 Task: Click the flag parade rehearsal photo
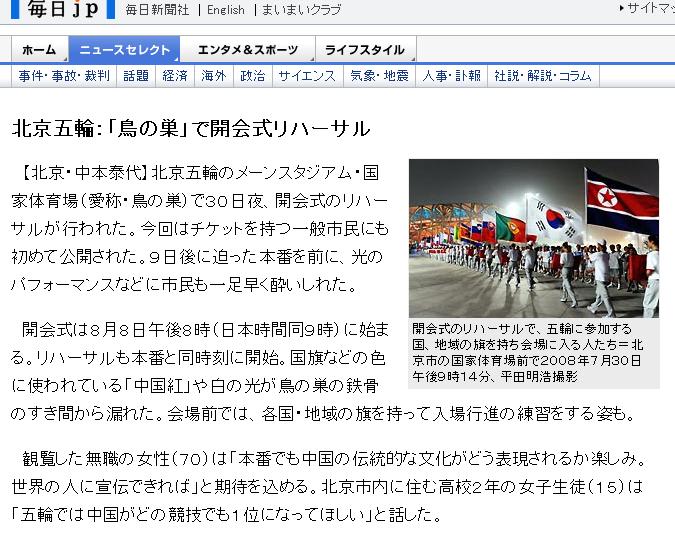click(x=533, y=238)
